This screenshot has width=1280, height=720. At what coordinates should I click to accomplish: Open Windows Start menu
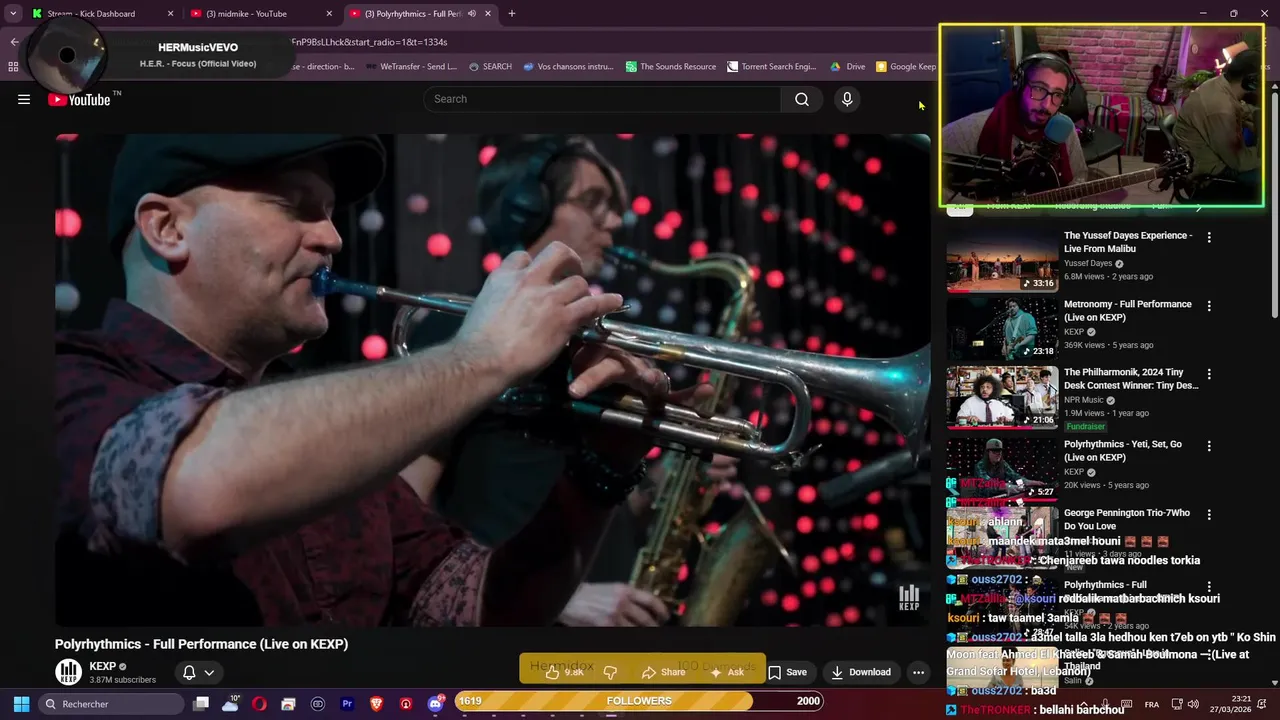click(21, 704)
